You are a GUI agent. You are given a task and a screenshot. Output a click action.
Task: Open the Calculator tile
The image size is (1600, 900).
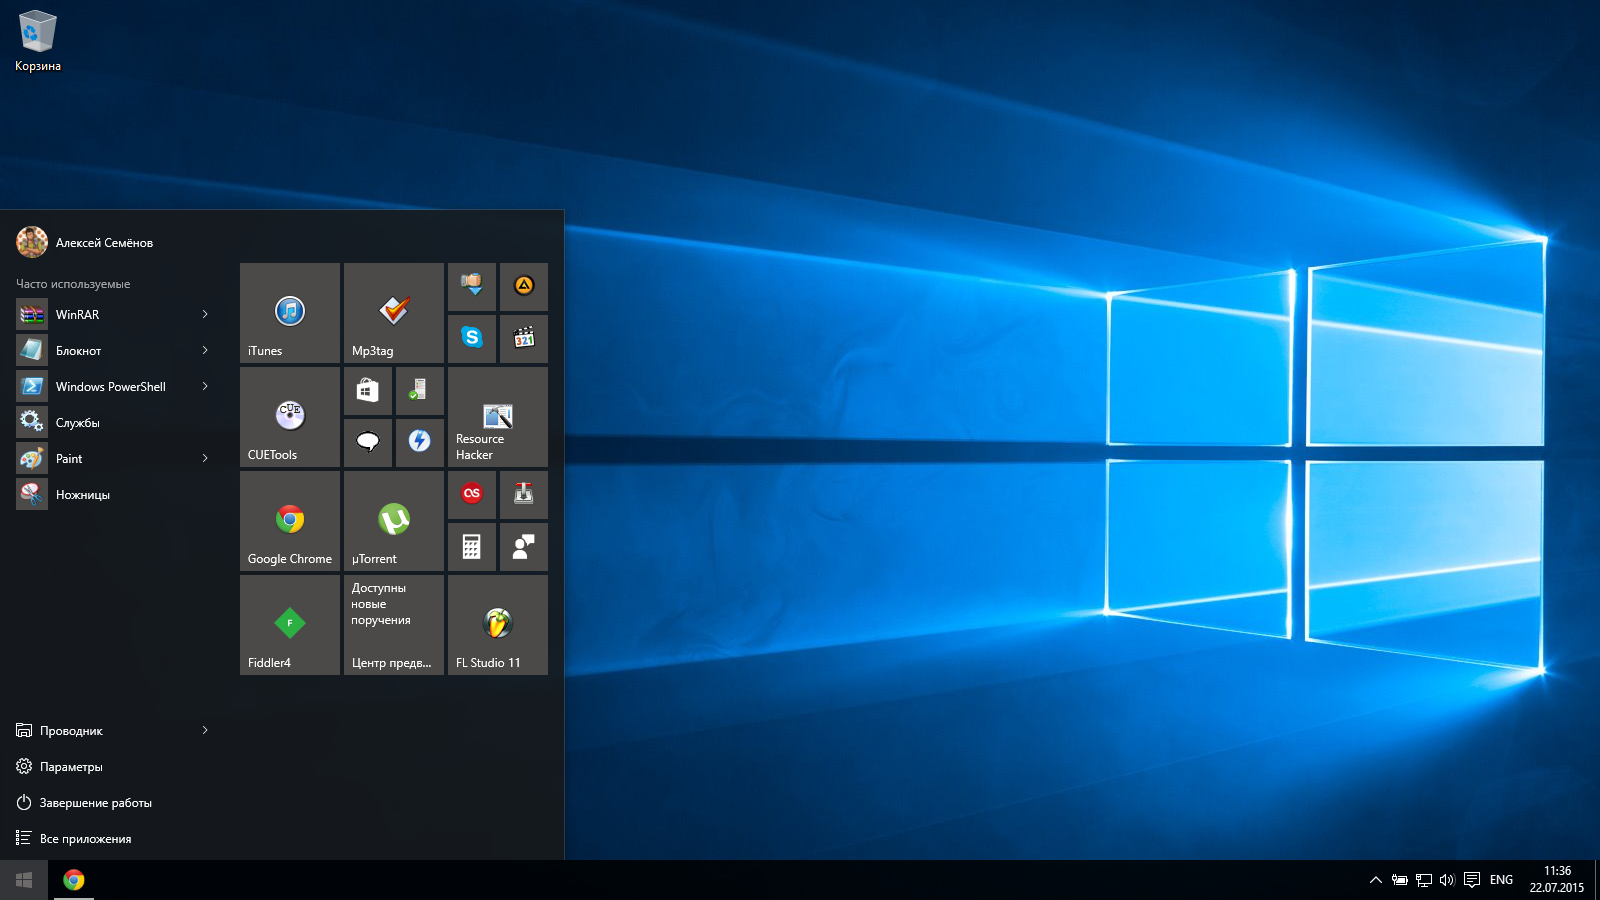472,547
